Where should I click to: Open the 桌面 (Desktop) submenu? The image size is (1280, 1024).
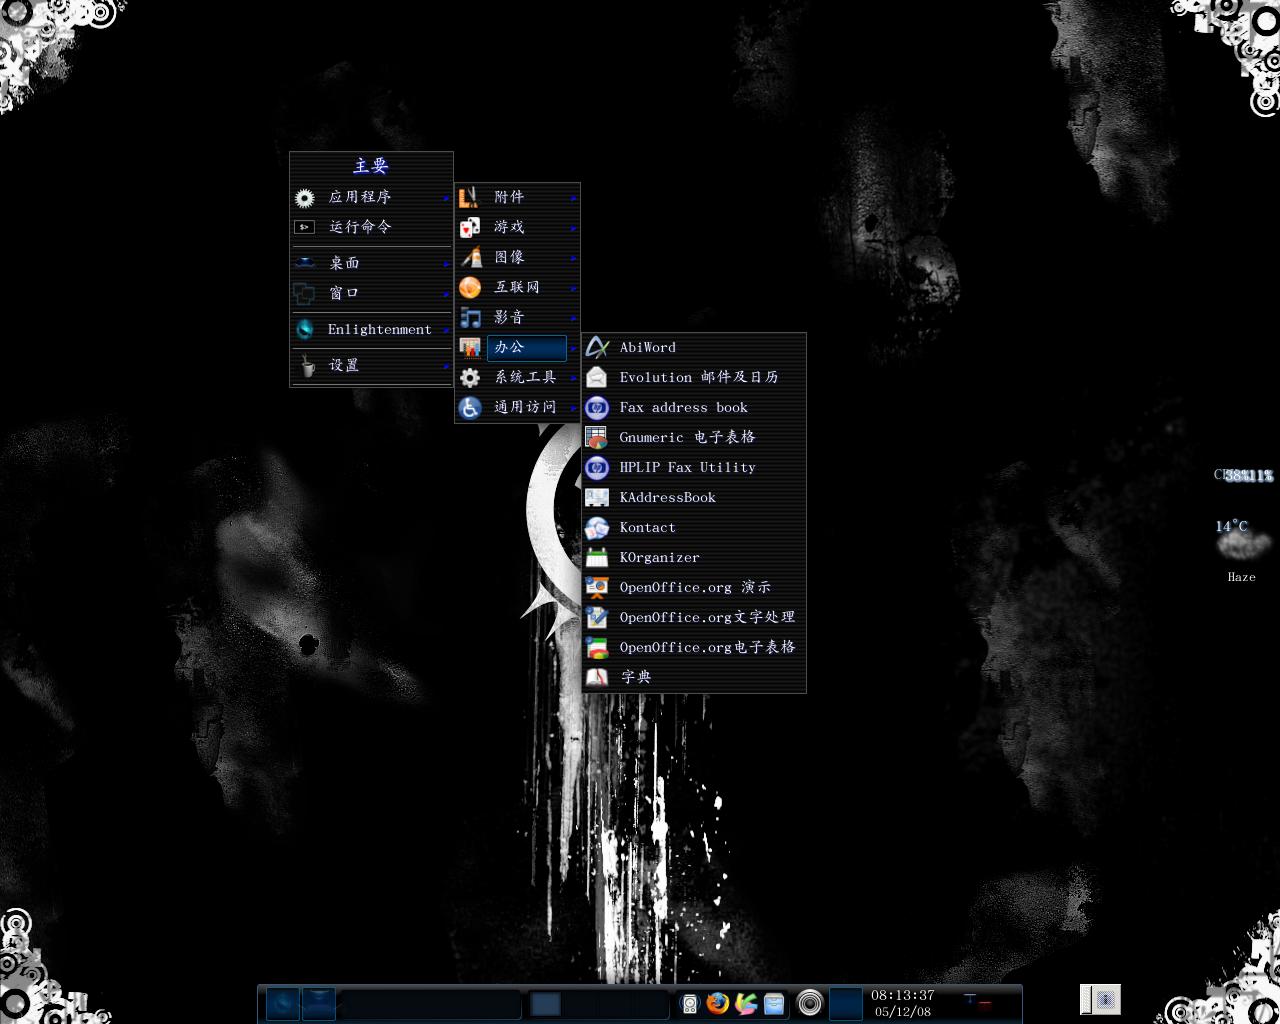click(371, 263)
